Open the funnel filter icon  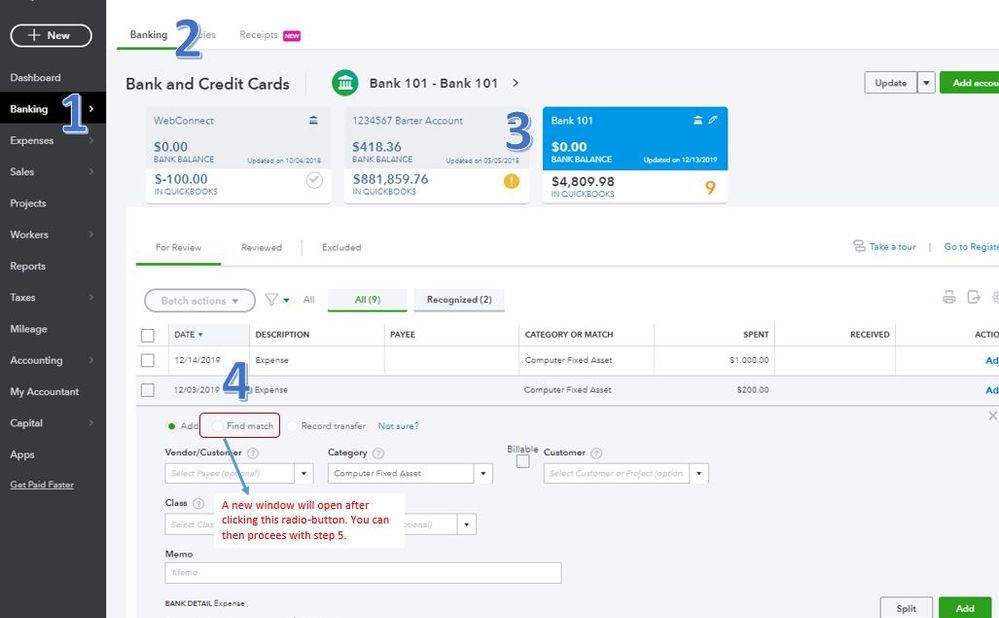click(271, 300)
